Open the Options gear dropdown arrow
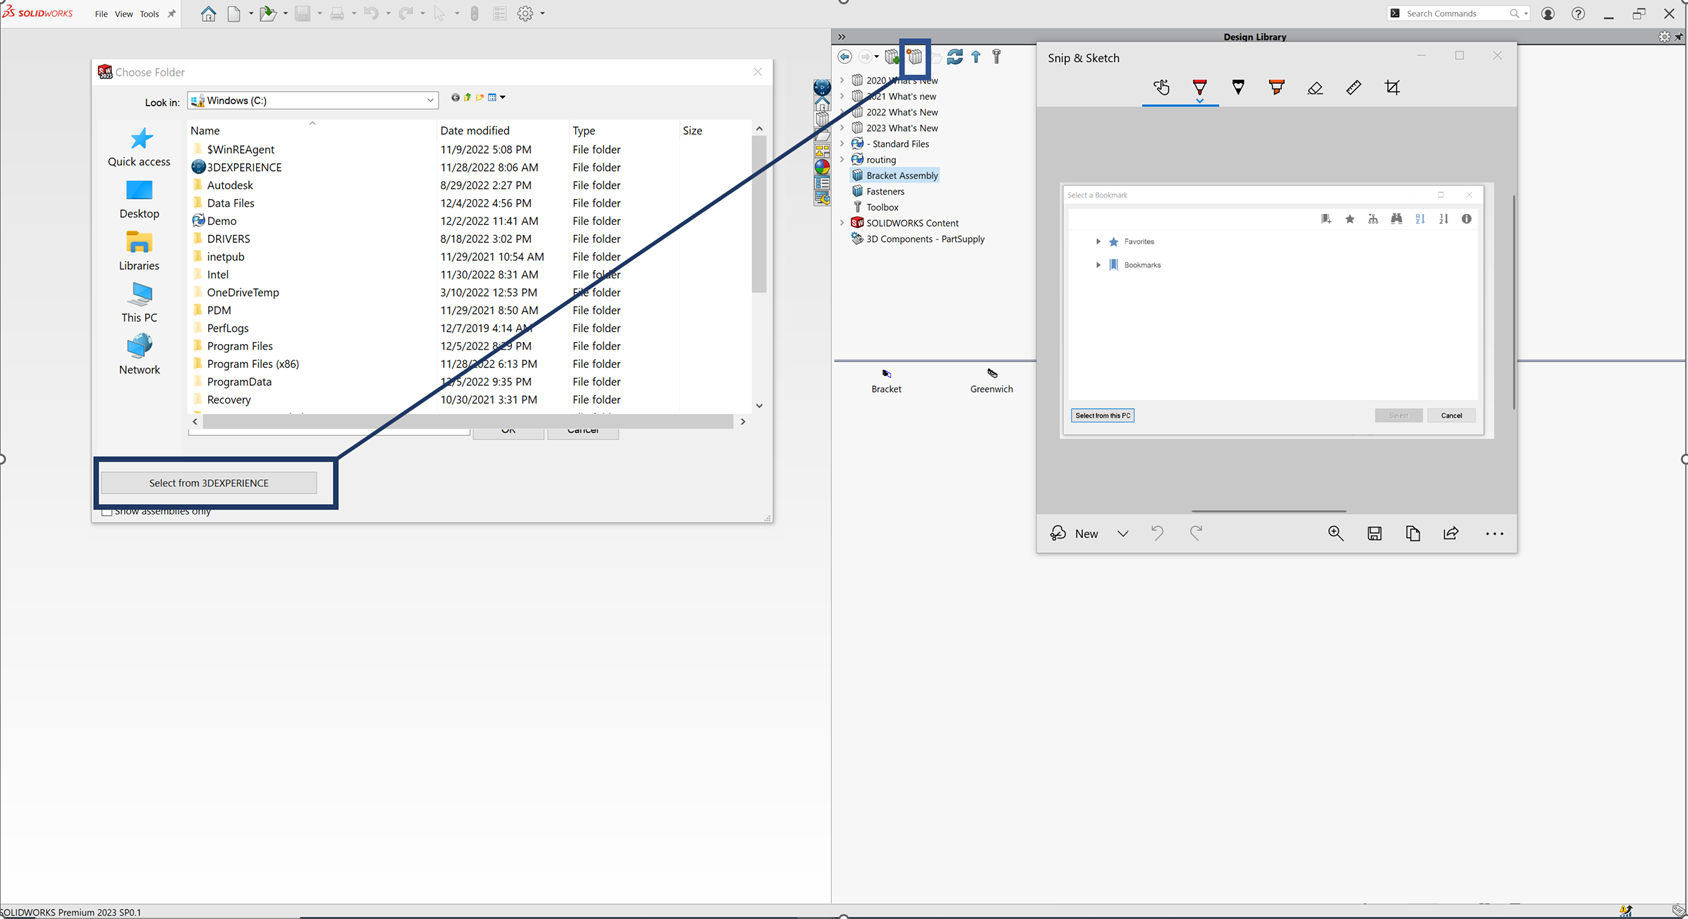 coord(542,14)
